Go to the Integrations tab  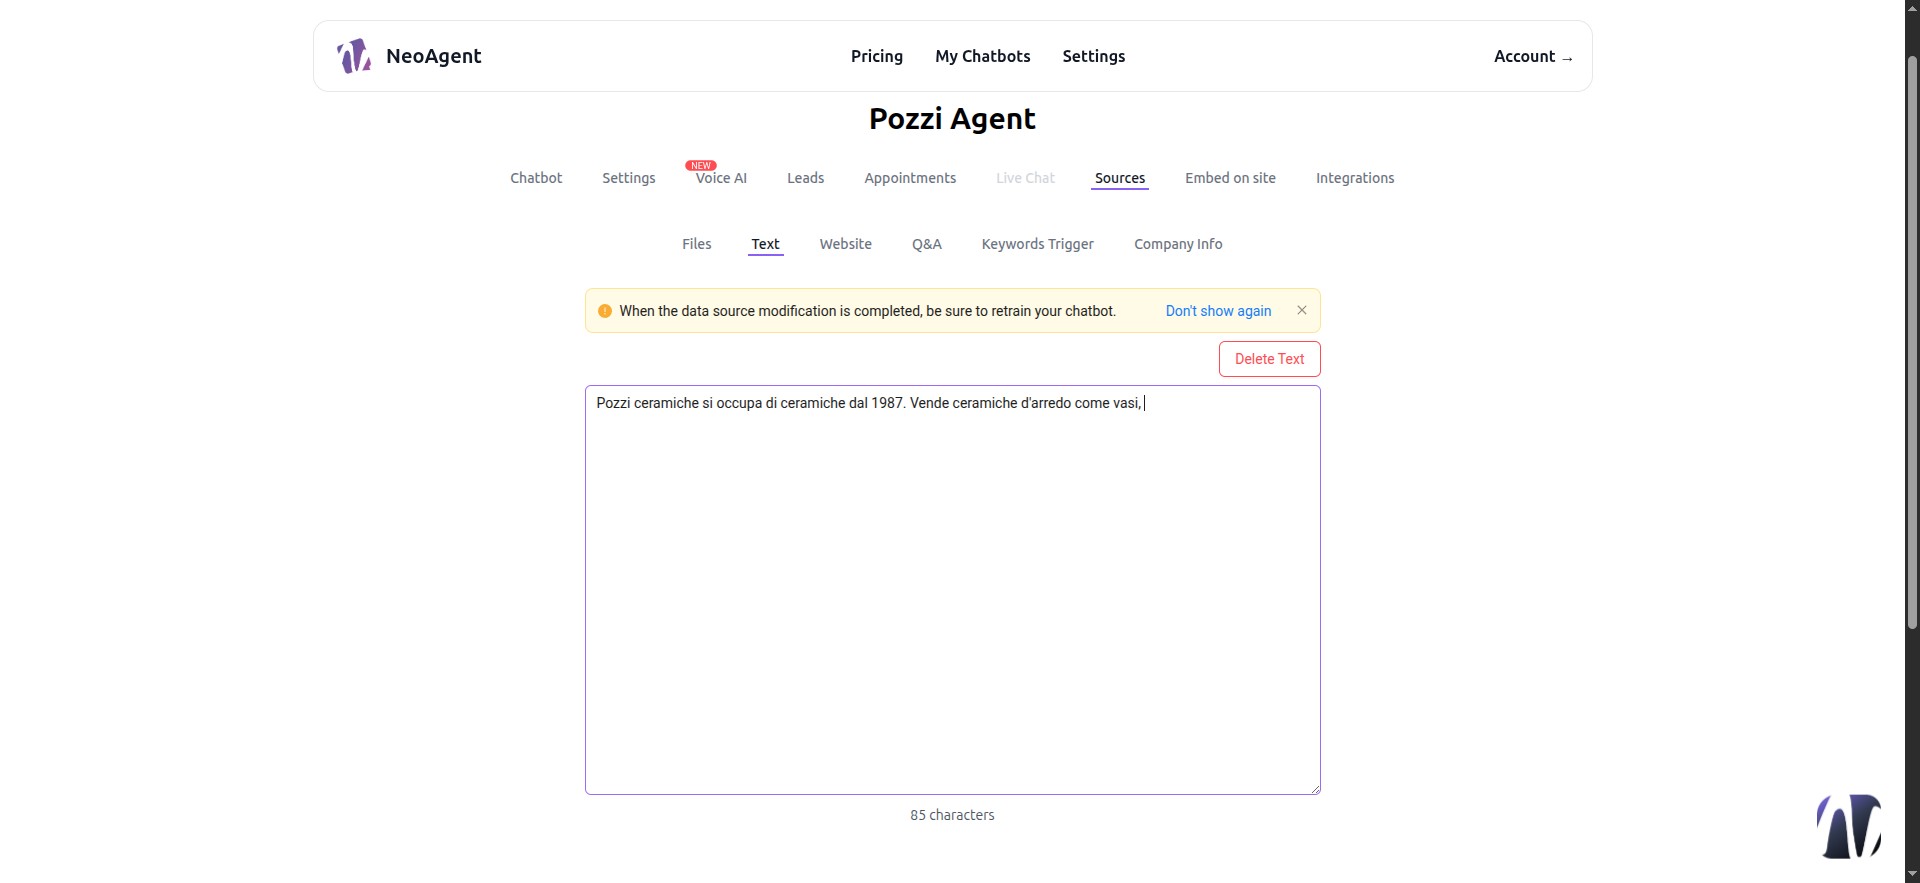point(1354,178)
